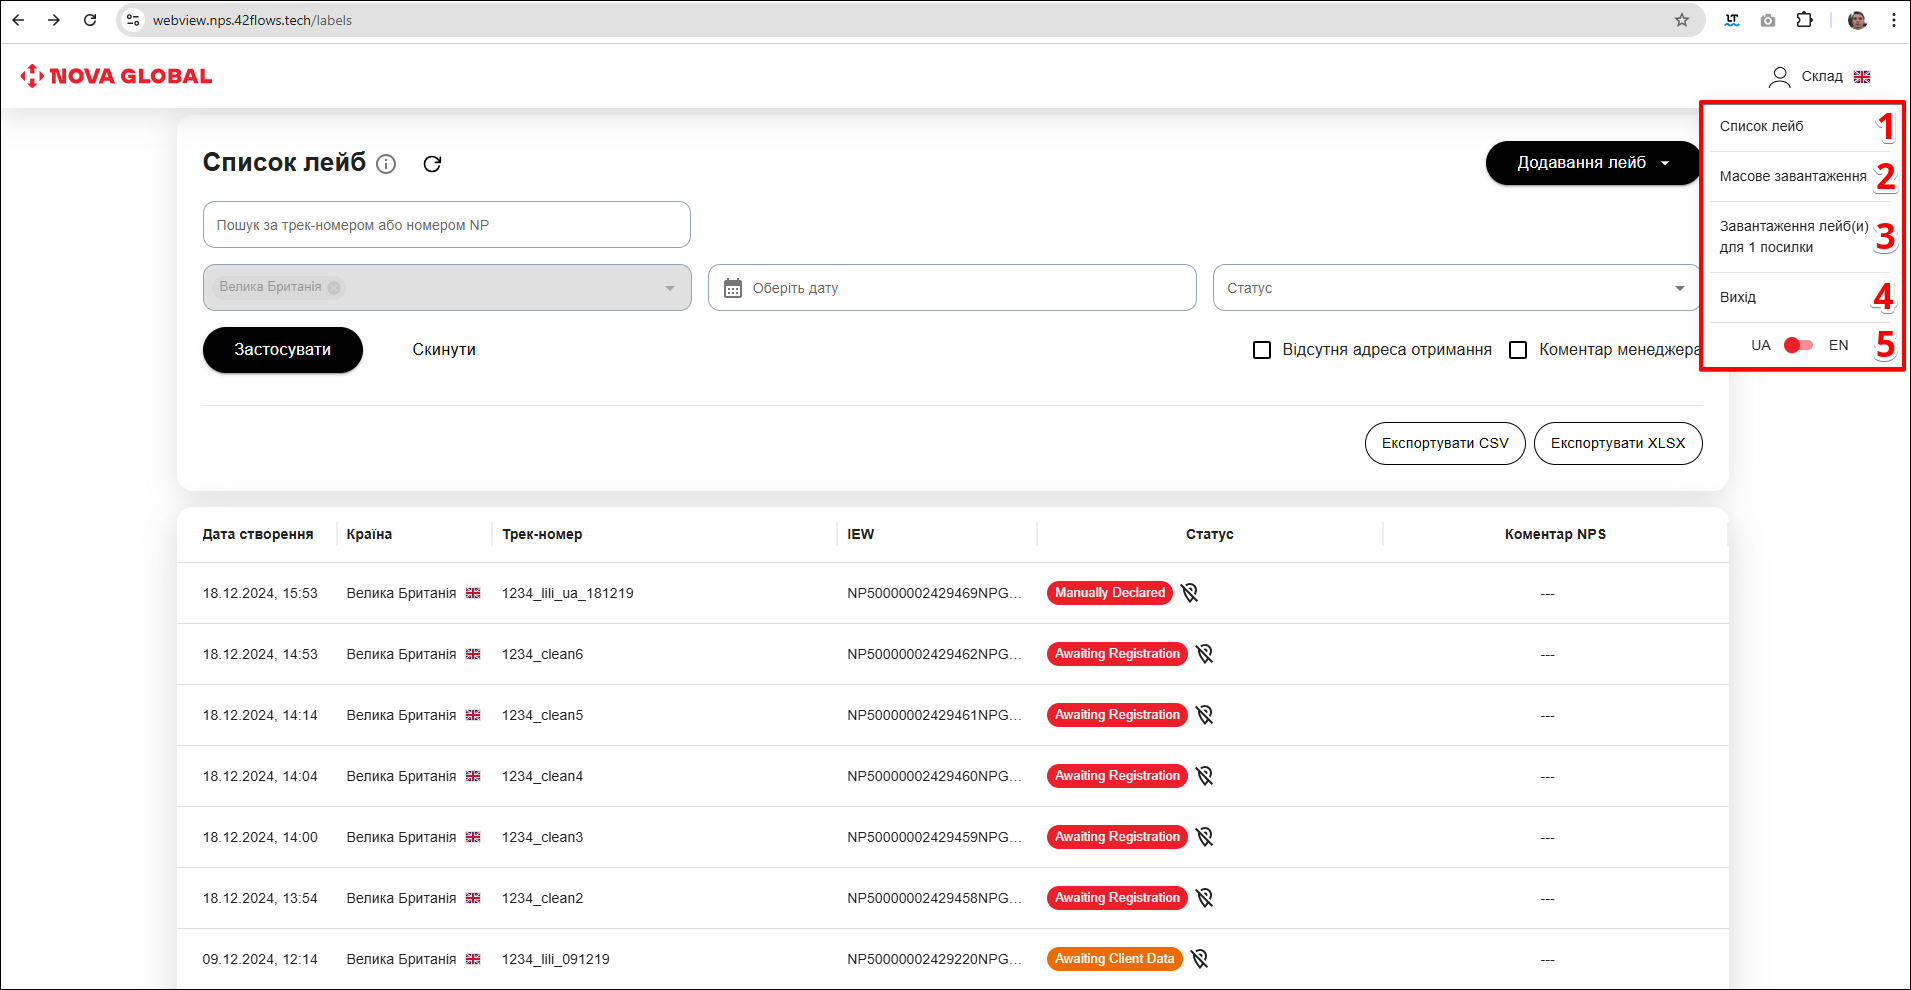Reload the page with browser refresh icon

[x=90, y=20]
